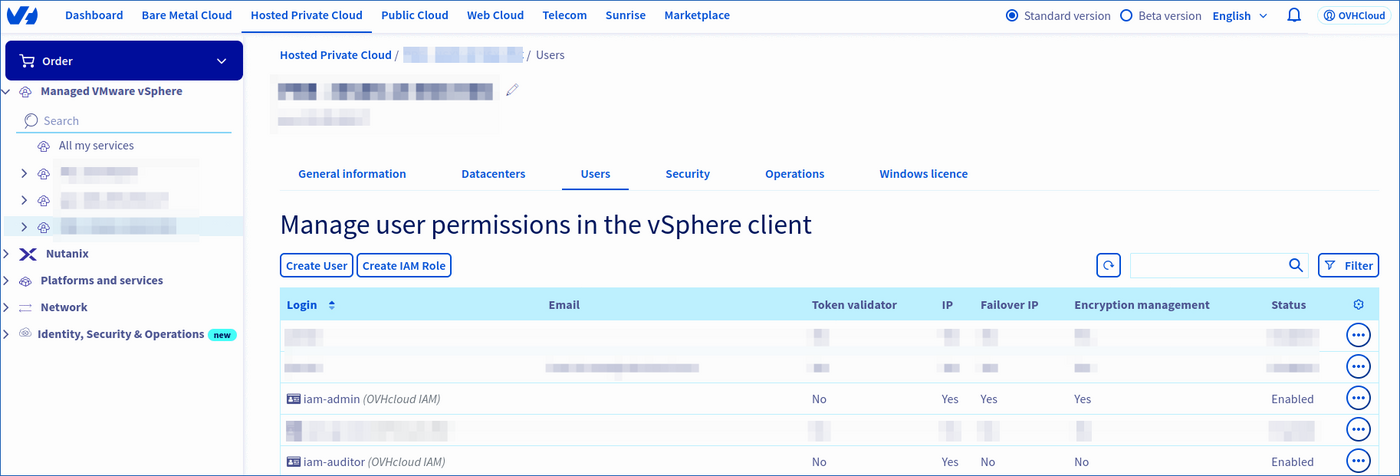Open the OVHCloud user account button
The width and height of the screenshot is (1400, 476).
tap(1354, 16)
